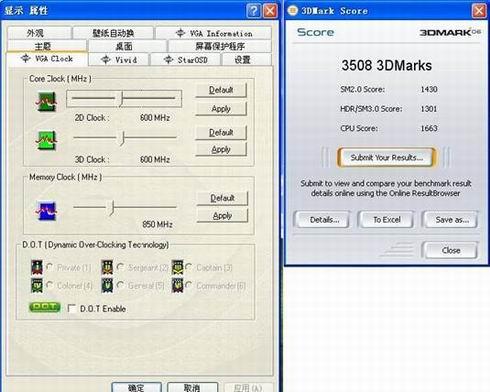Click the 3DMark Score title bar icon
This screenshot has width=490, height=392.
[x=292, y=10]
